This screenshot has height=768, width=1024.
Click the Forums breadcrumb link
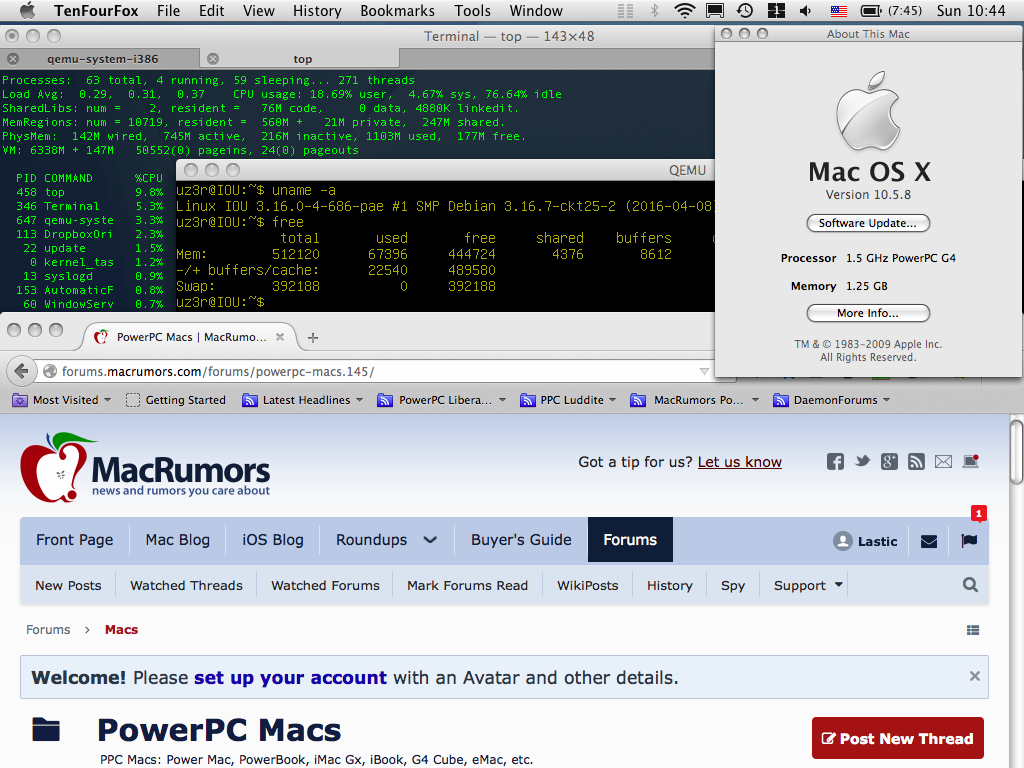(x=48, y=630)
